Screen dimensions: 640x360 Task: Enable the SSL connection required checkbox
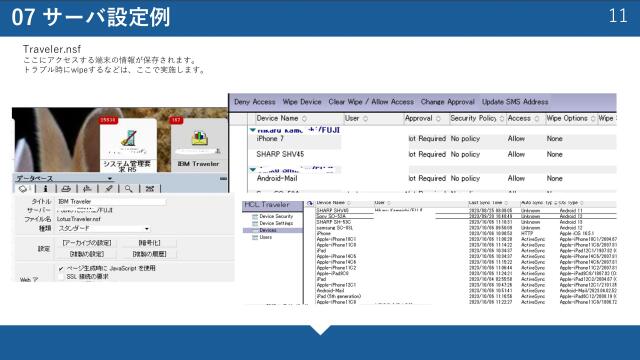point(61,276)
